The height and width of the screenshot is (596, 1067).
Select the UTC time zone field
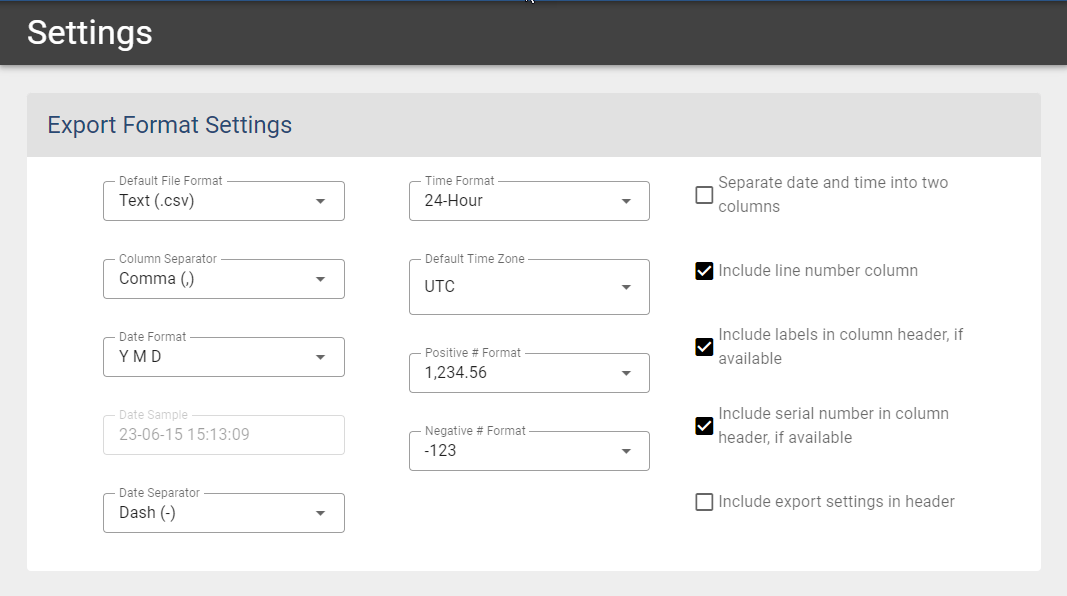pyautogui.click(x=529, y=286)
